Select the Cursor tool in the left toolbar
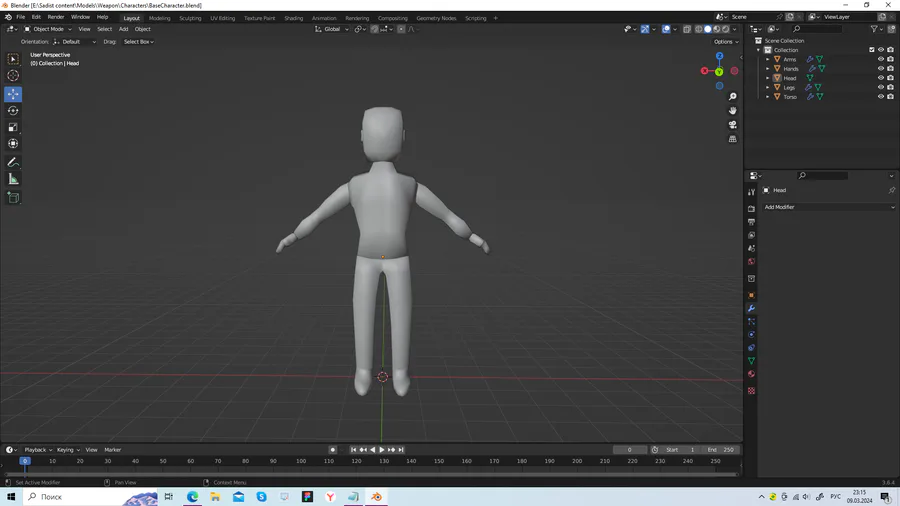900x506 pixels. pos(13,76)
